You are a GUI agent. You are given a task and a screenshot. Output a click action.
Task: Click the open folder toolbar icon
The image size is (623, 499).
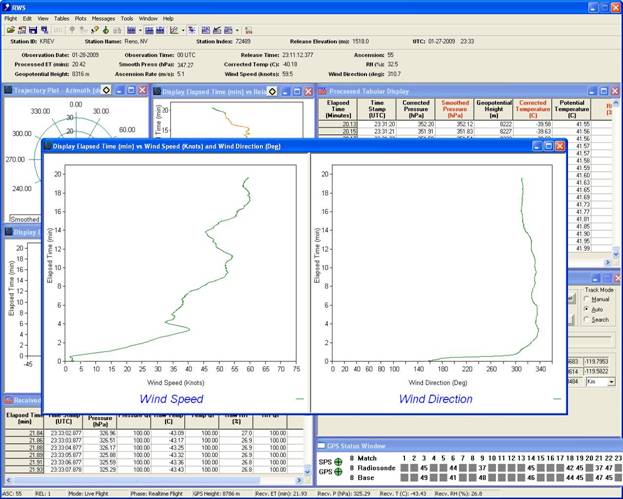pyautogui.click(x=11, y=30)
